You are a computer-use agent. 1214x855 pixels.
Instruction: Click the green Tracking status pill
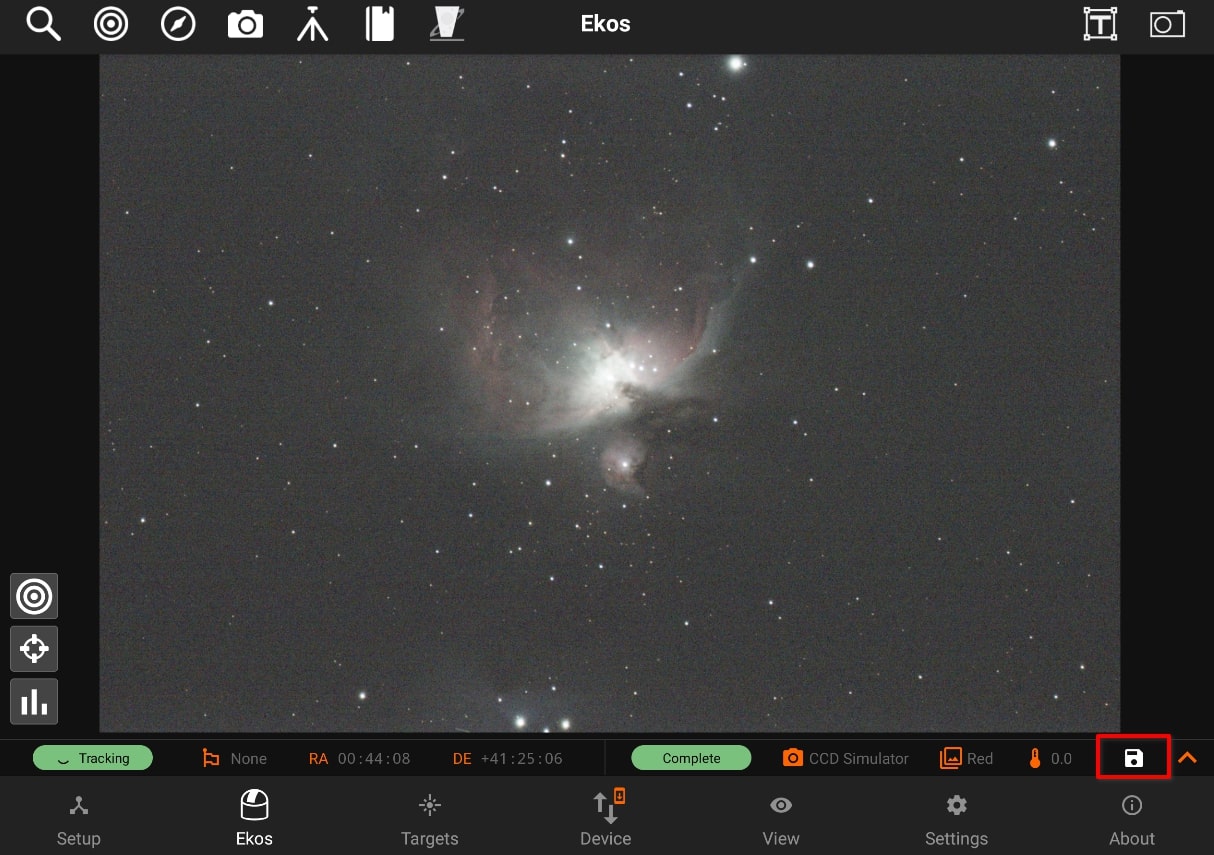(93, 758)
